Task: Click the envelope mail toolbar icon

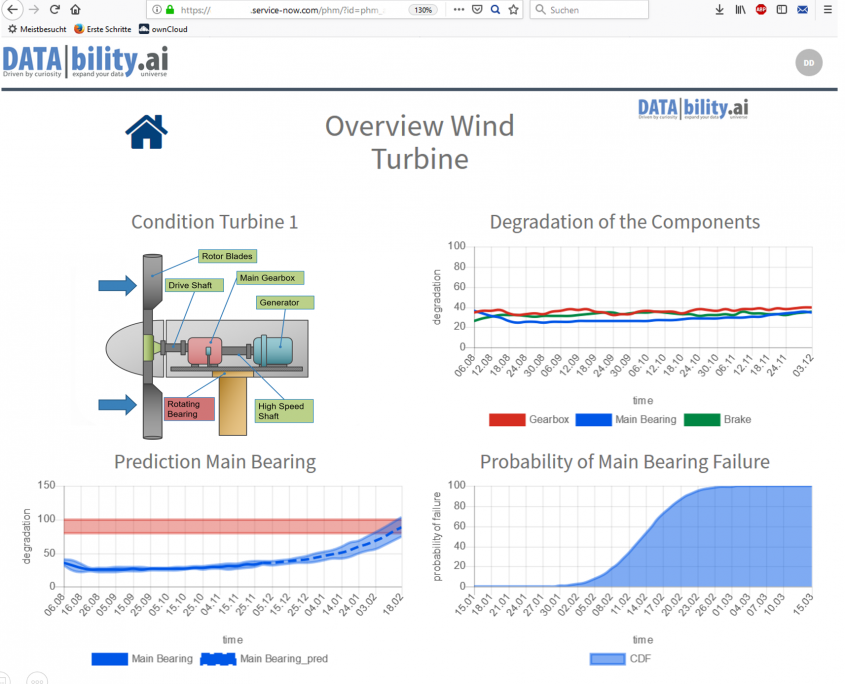Action: [802, 10]
